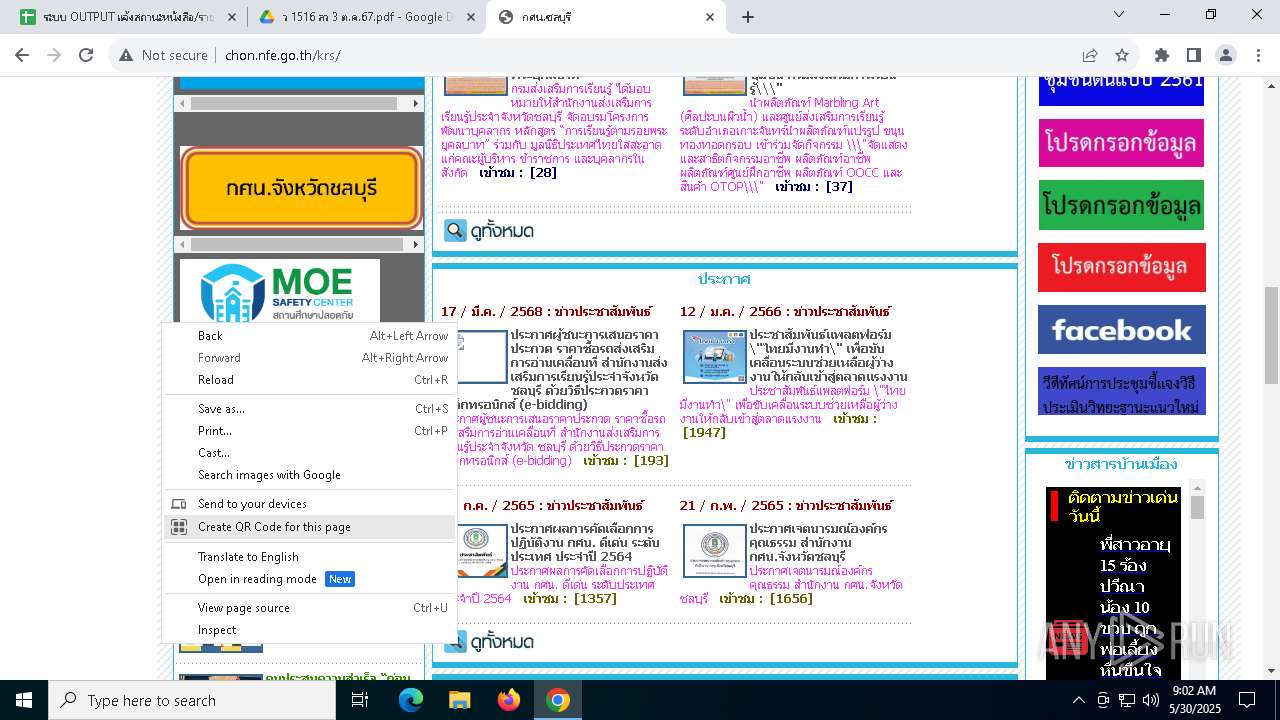Click the facebook banner button
Image resolution: width=1280 pixels, height=720 pixels.
[x=1121, y=330]
